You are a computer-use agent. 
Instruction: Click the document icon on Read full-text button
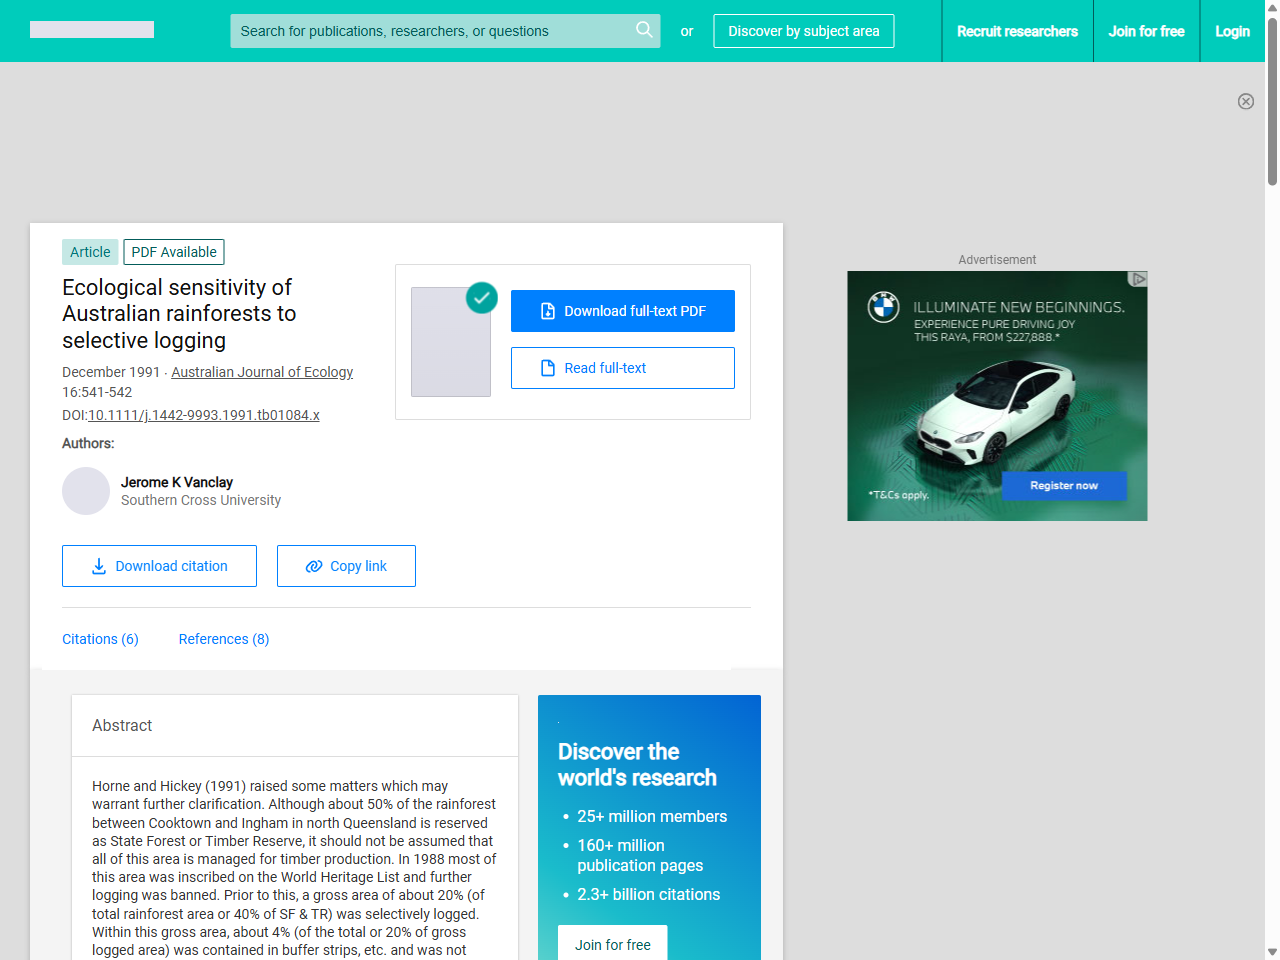(x=546, y=368)
